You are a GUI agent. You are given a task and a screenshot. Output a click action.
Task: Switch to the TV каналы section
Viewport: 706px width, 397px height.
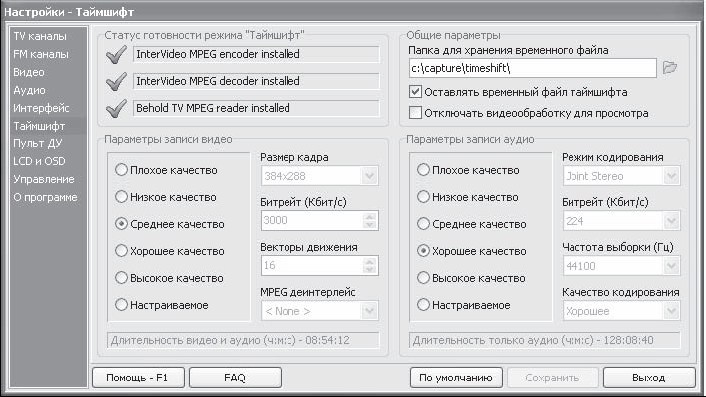pos(40,36)
